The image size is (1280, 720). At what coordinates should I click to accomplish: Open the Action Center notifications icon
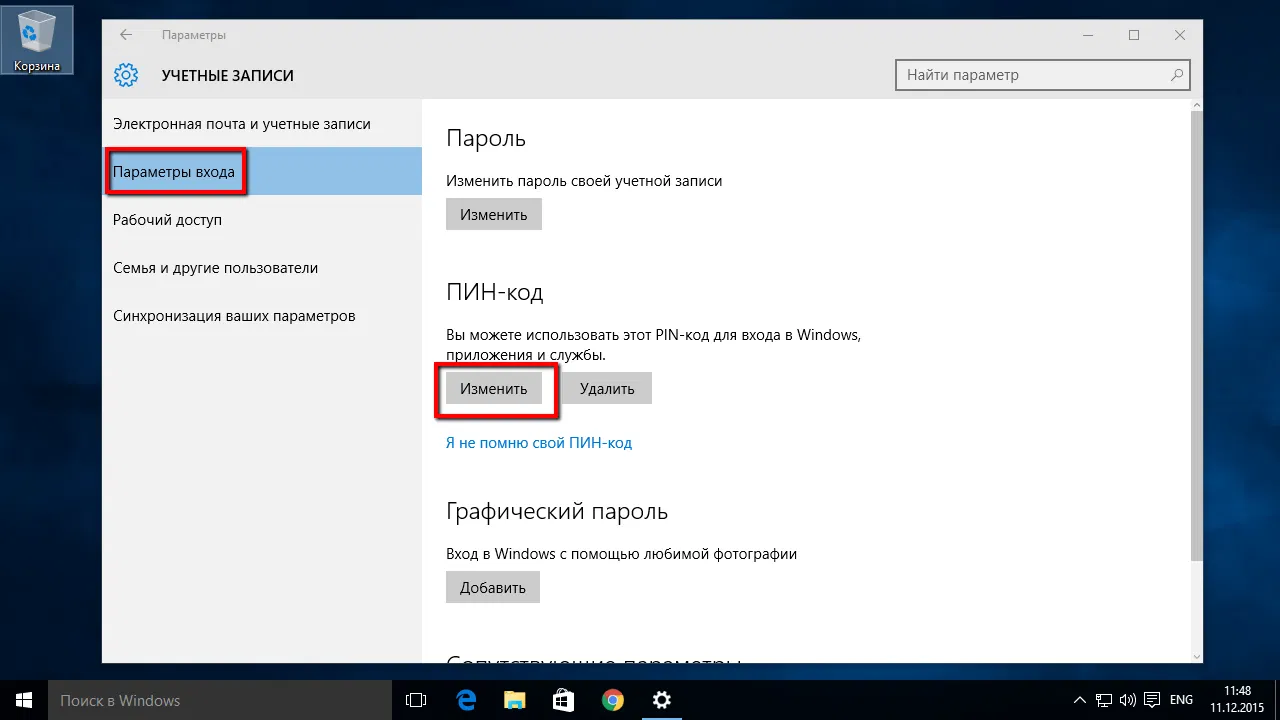1152,700
